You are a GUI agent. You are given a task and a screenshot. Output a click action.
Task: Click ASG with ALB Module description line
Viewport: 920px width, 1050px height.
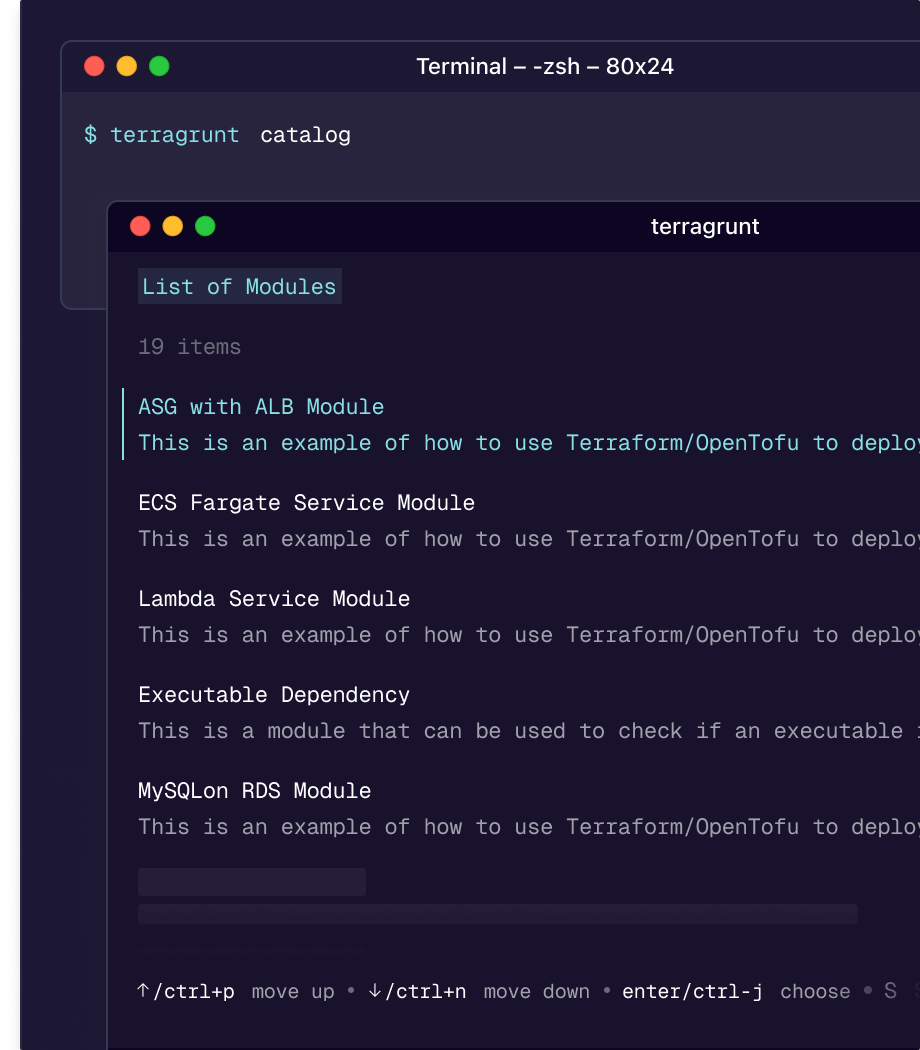click(529, 443)
